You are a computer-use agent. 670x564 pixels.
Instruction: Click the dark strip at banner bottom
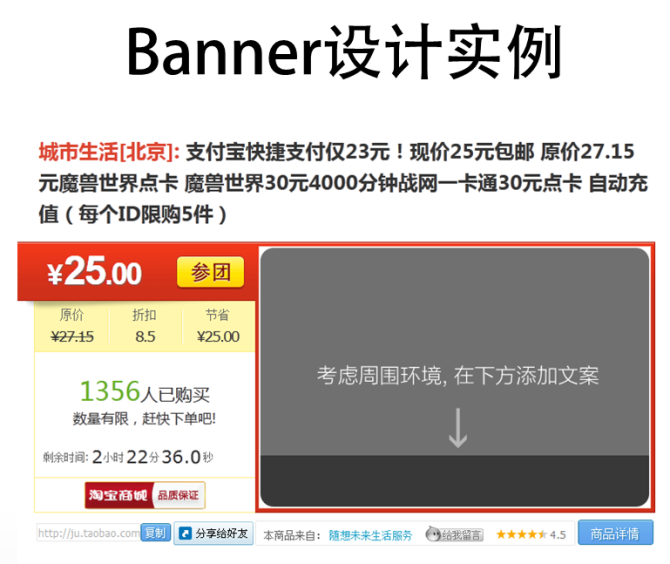coord(455,480)
